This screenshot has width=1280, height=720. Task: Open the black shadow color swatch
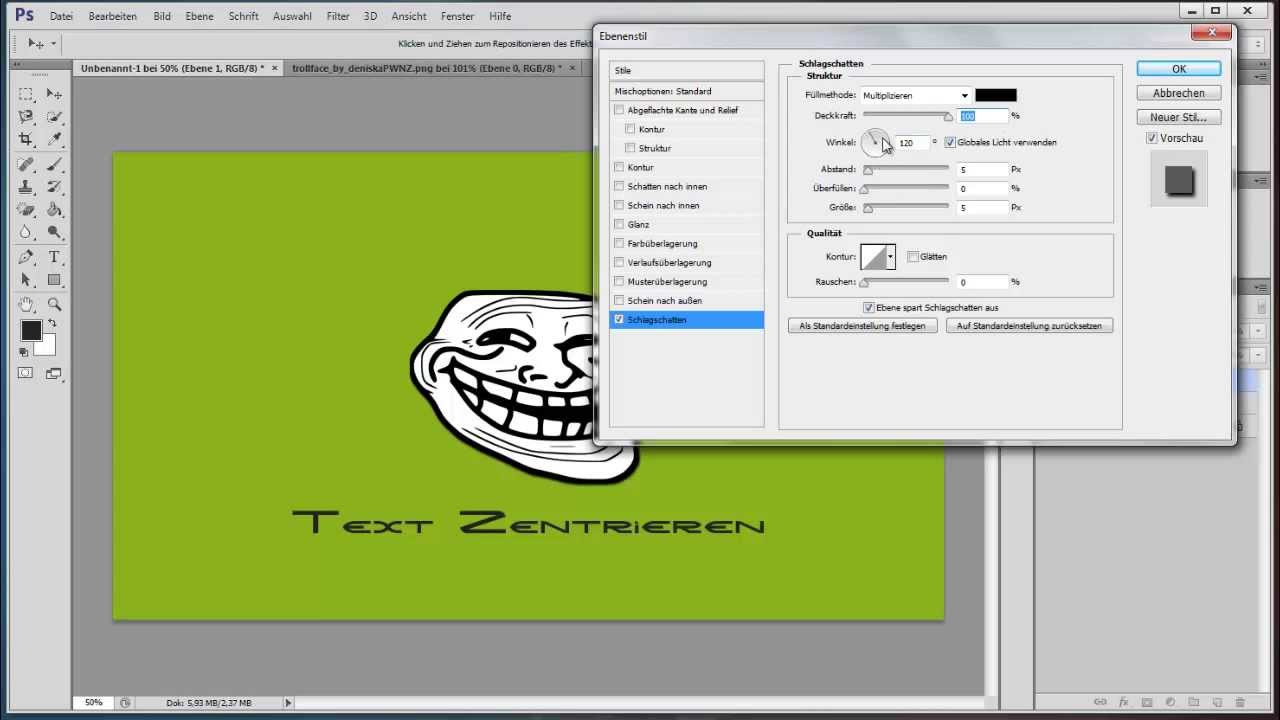[x=996, y=95]
